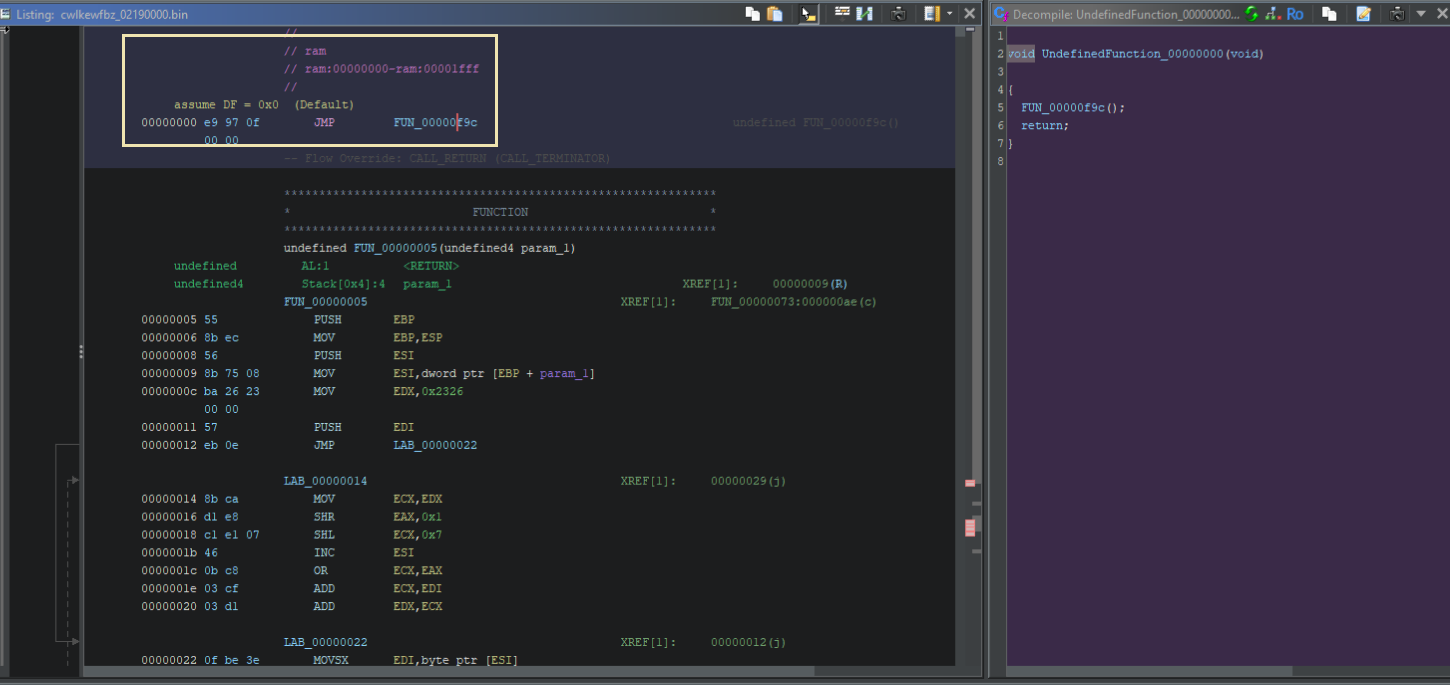Viewport: 1450px width, 685px height.
Task: Open the Listing field editor icon
Action: 842,14
